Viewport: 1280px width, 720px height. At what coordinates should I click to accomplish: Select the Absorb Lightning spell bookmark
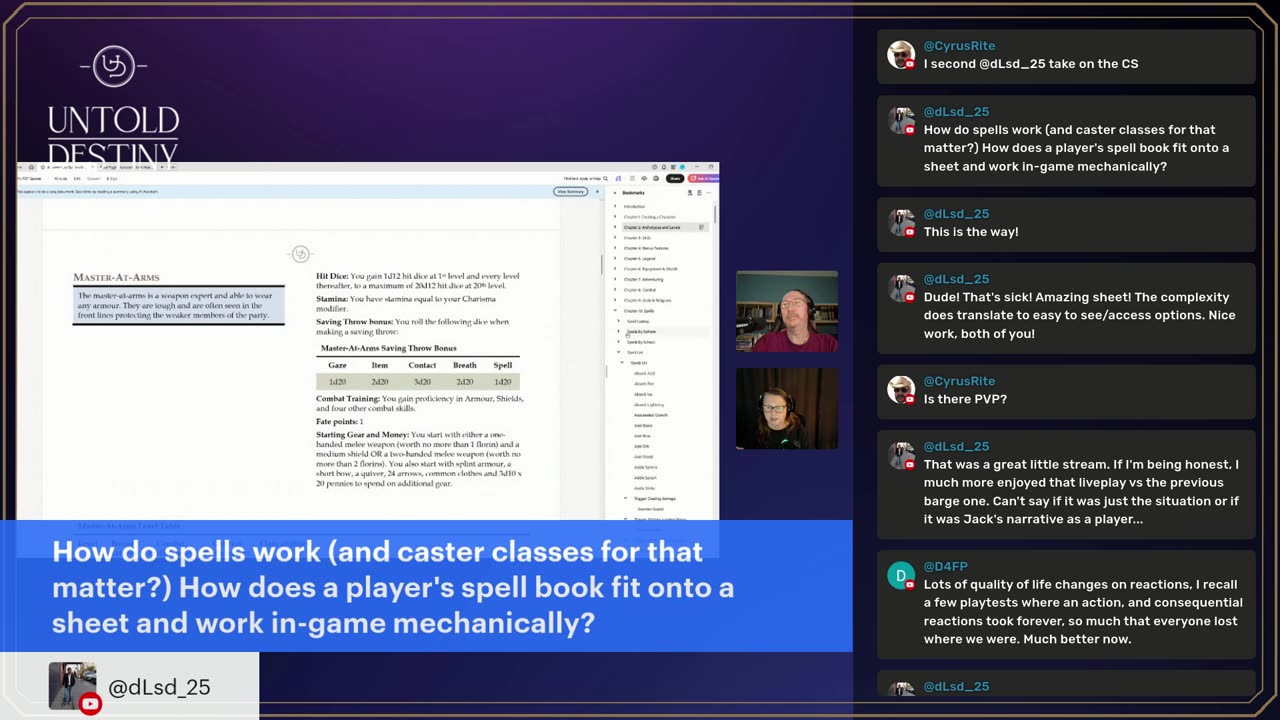coord(649,404)
